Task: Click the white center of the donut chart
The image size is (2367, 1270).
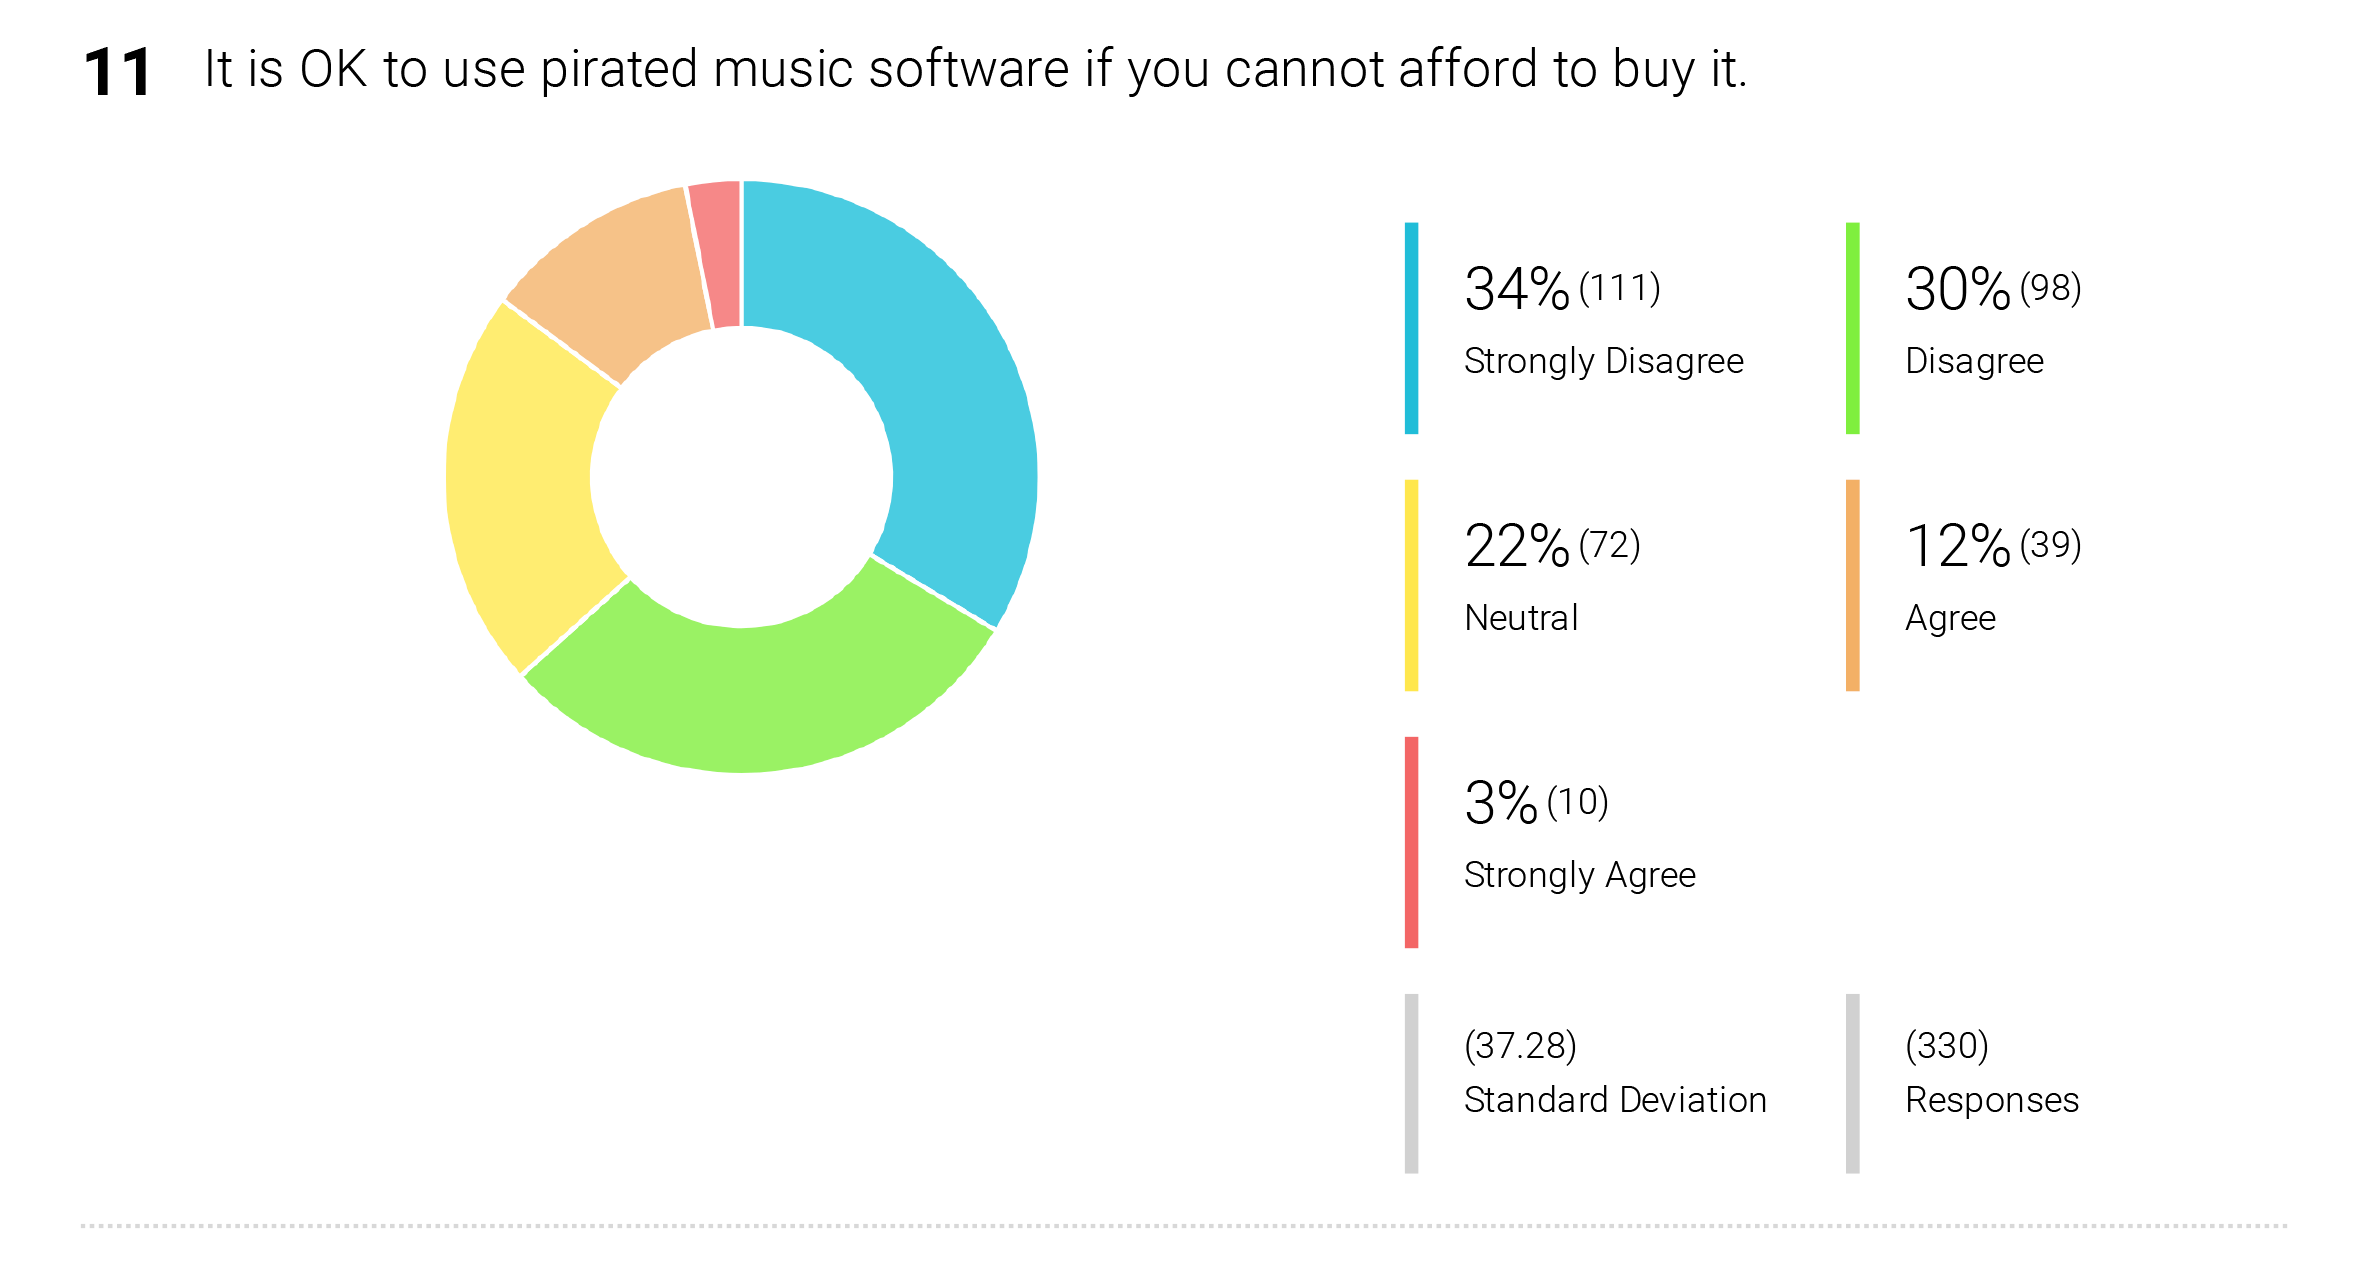Action: pos(741,477)
